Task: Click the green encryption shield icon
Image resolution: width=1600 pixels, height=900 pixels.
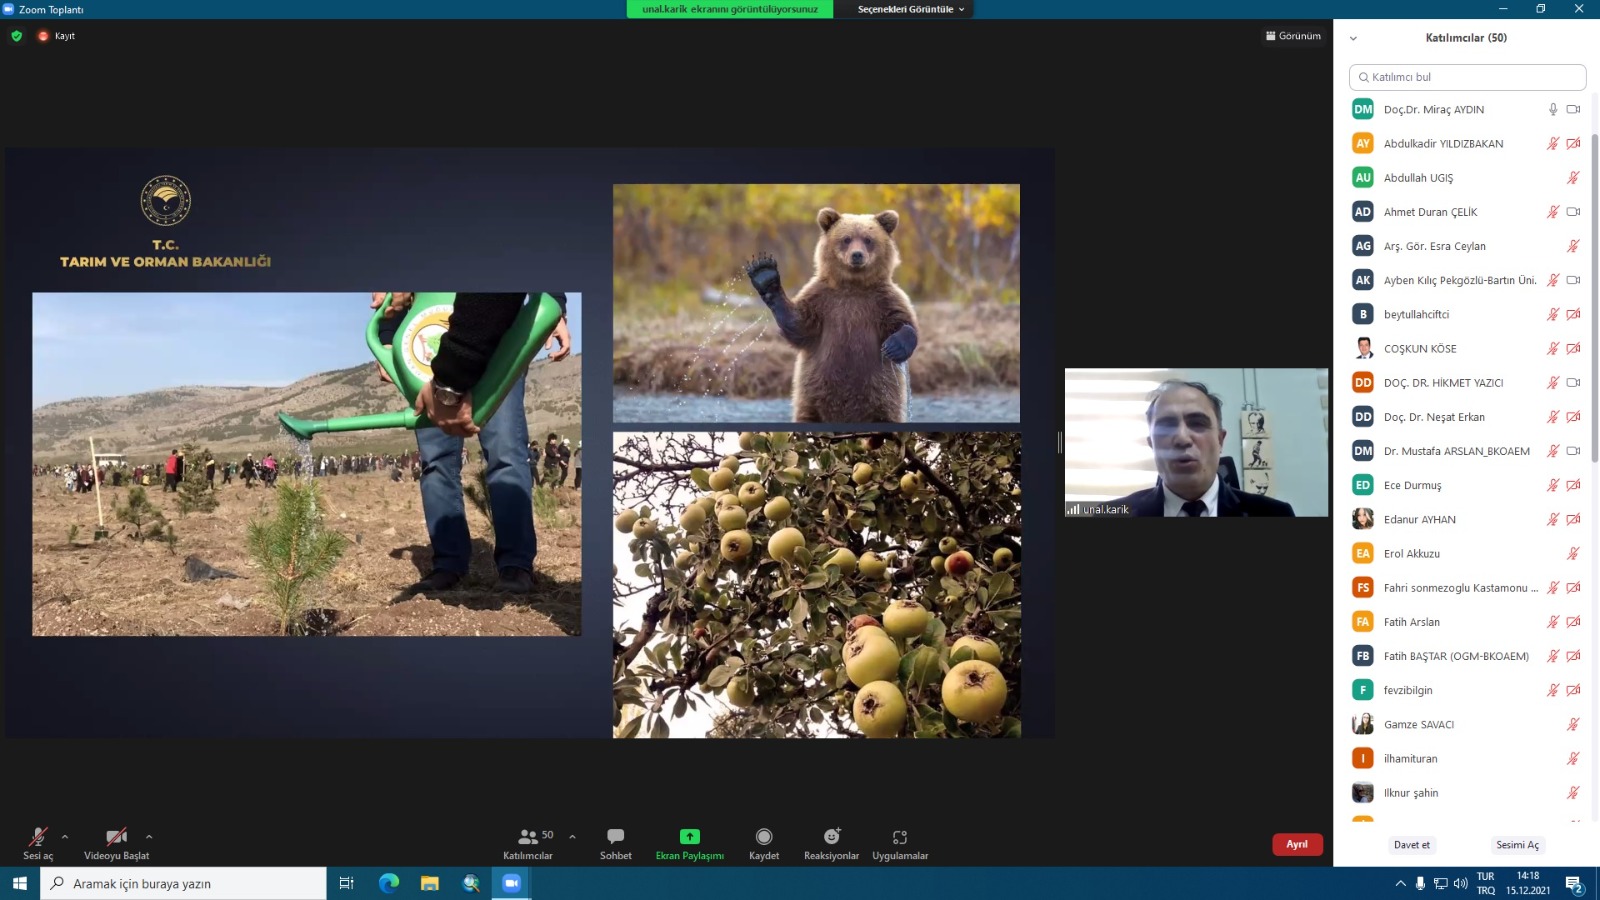Action: tap(16, 36)
